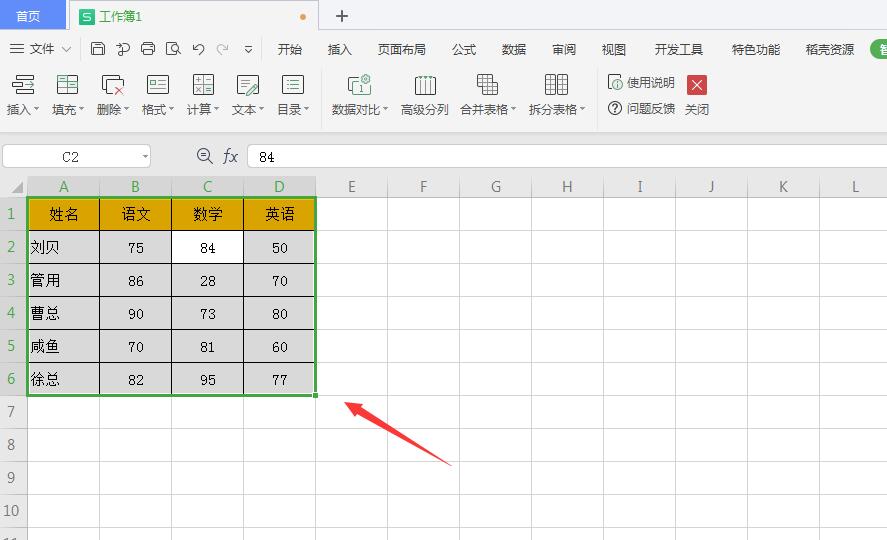Click the 目录 tool icon
The height and width of the screenshot is (540, 887).
click(293, 85)
